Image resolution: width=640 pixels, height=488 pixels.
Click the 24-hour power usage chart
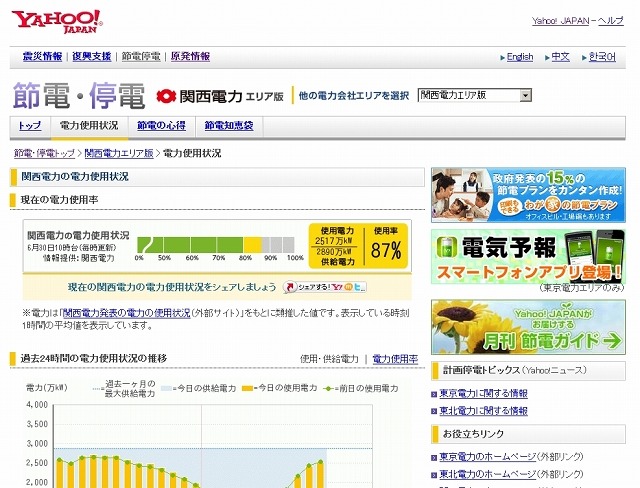click(212, 446)
